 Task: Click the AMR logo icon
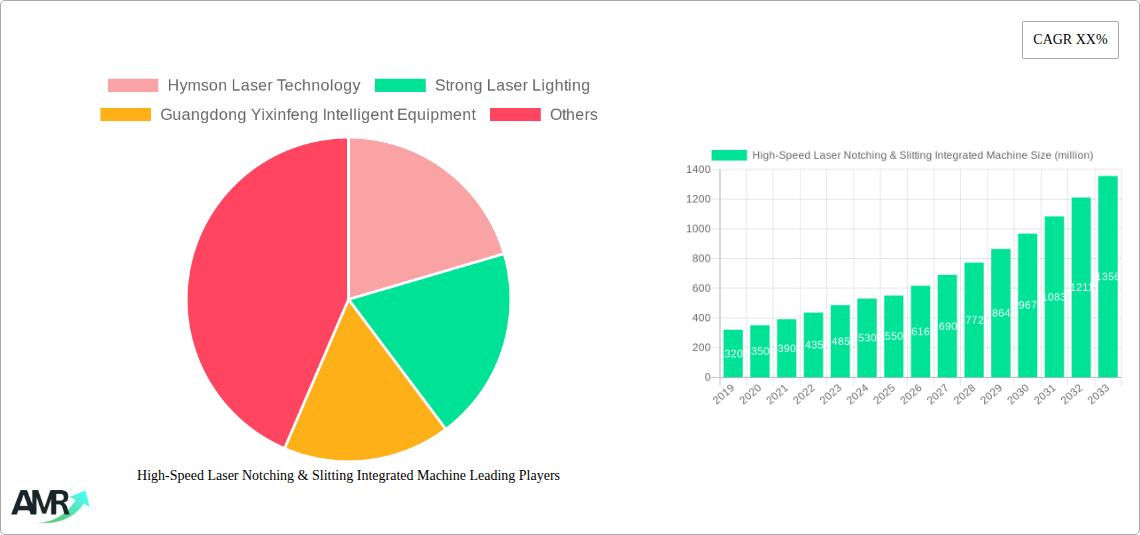point(49,505)
